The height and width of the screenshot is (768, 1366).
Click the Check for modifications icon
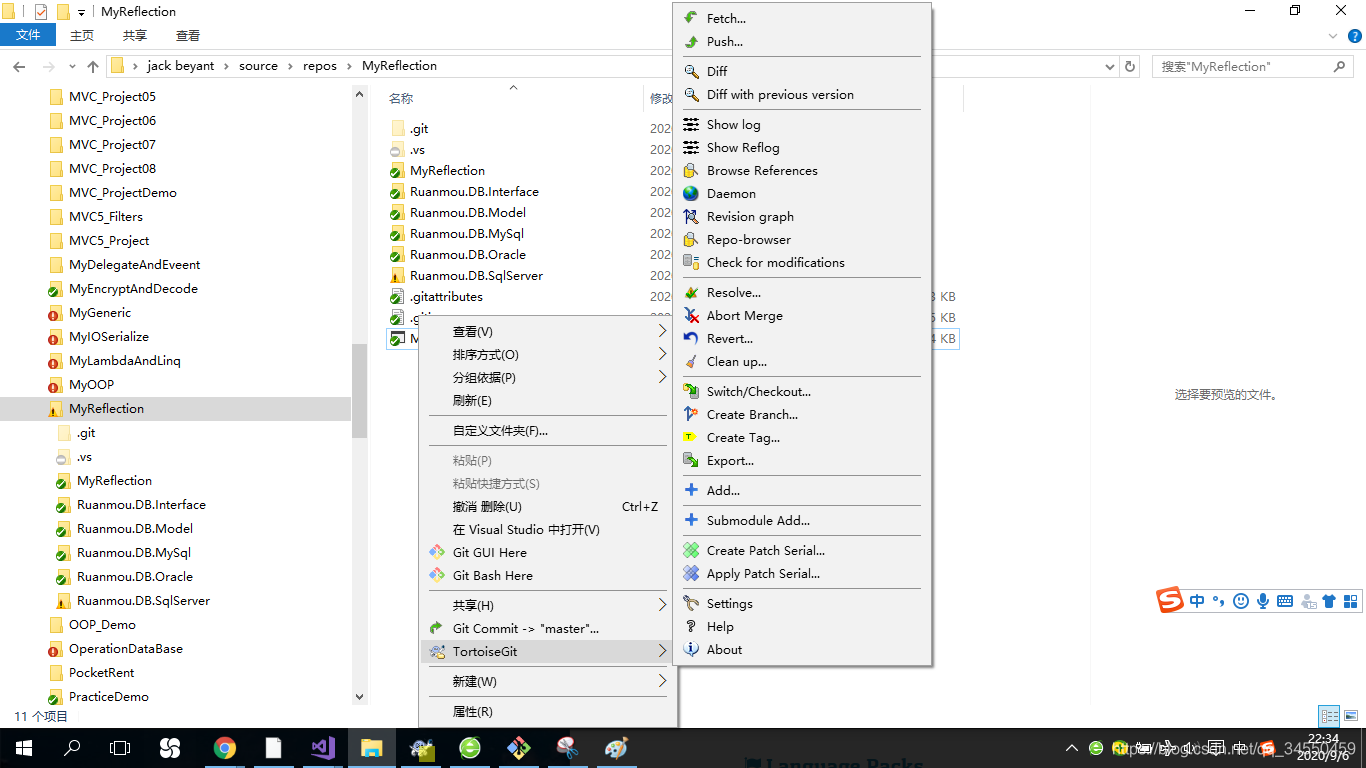(x=691, y=262)
